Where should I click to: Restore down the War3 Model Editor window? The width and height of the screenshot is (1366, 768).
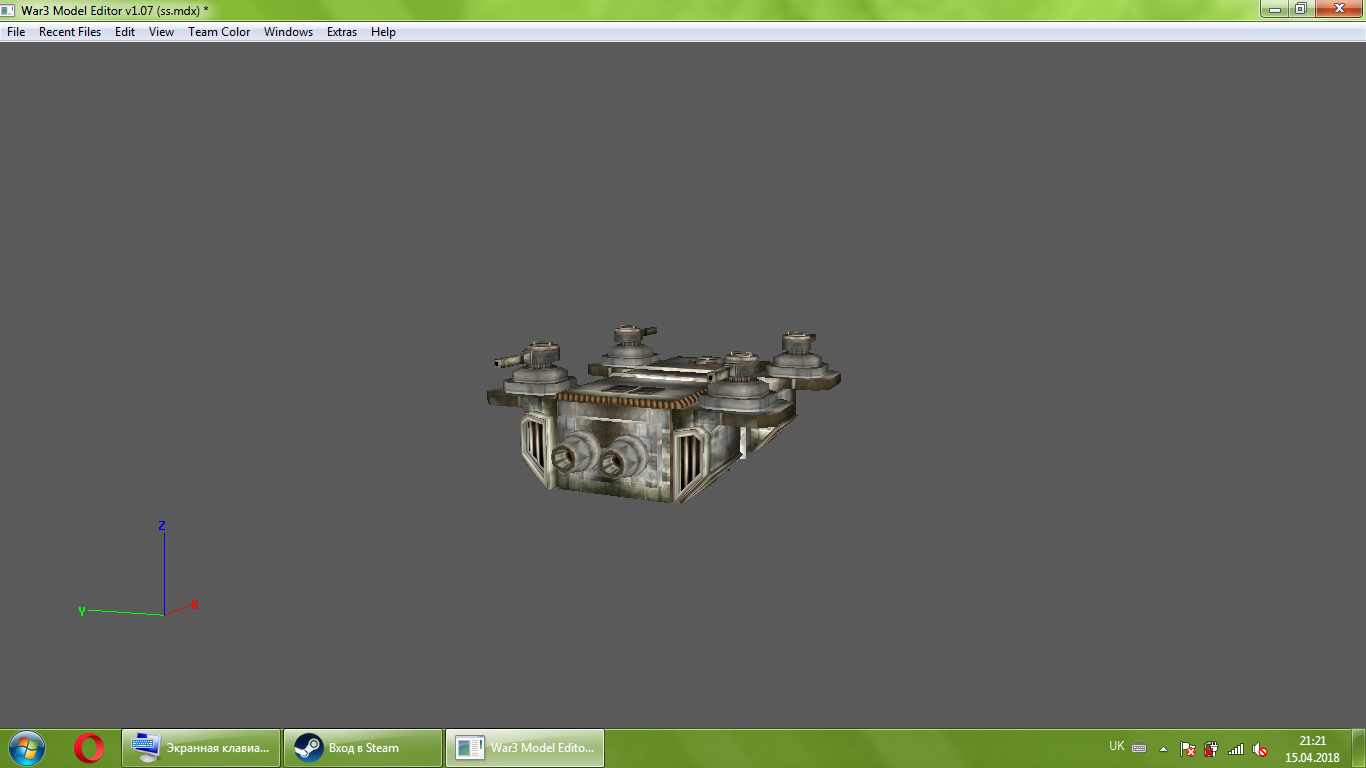(x=1300, y=8)
